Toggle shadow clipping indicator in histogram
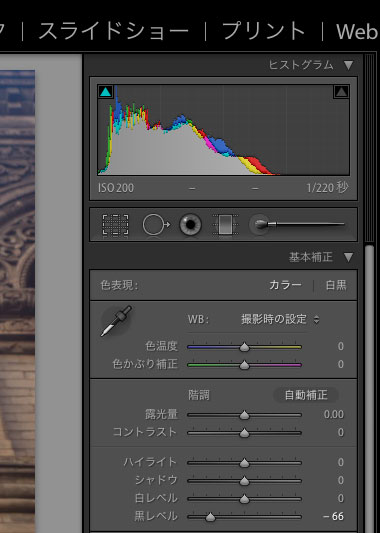380x533 pixels. [x=105, y=92]
